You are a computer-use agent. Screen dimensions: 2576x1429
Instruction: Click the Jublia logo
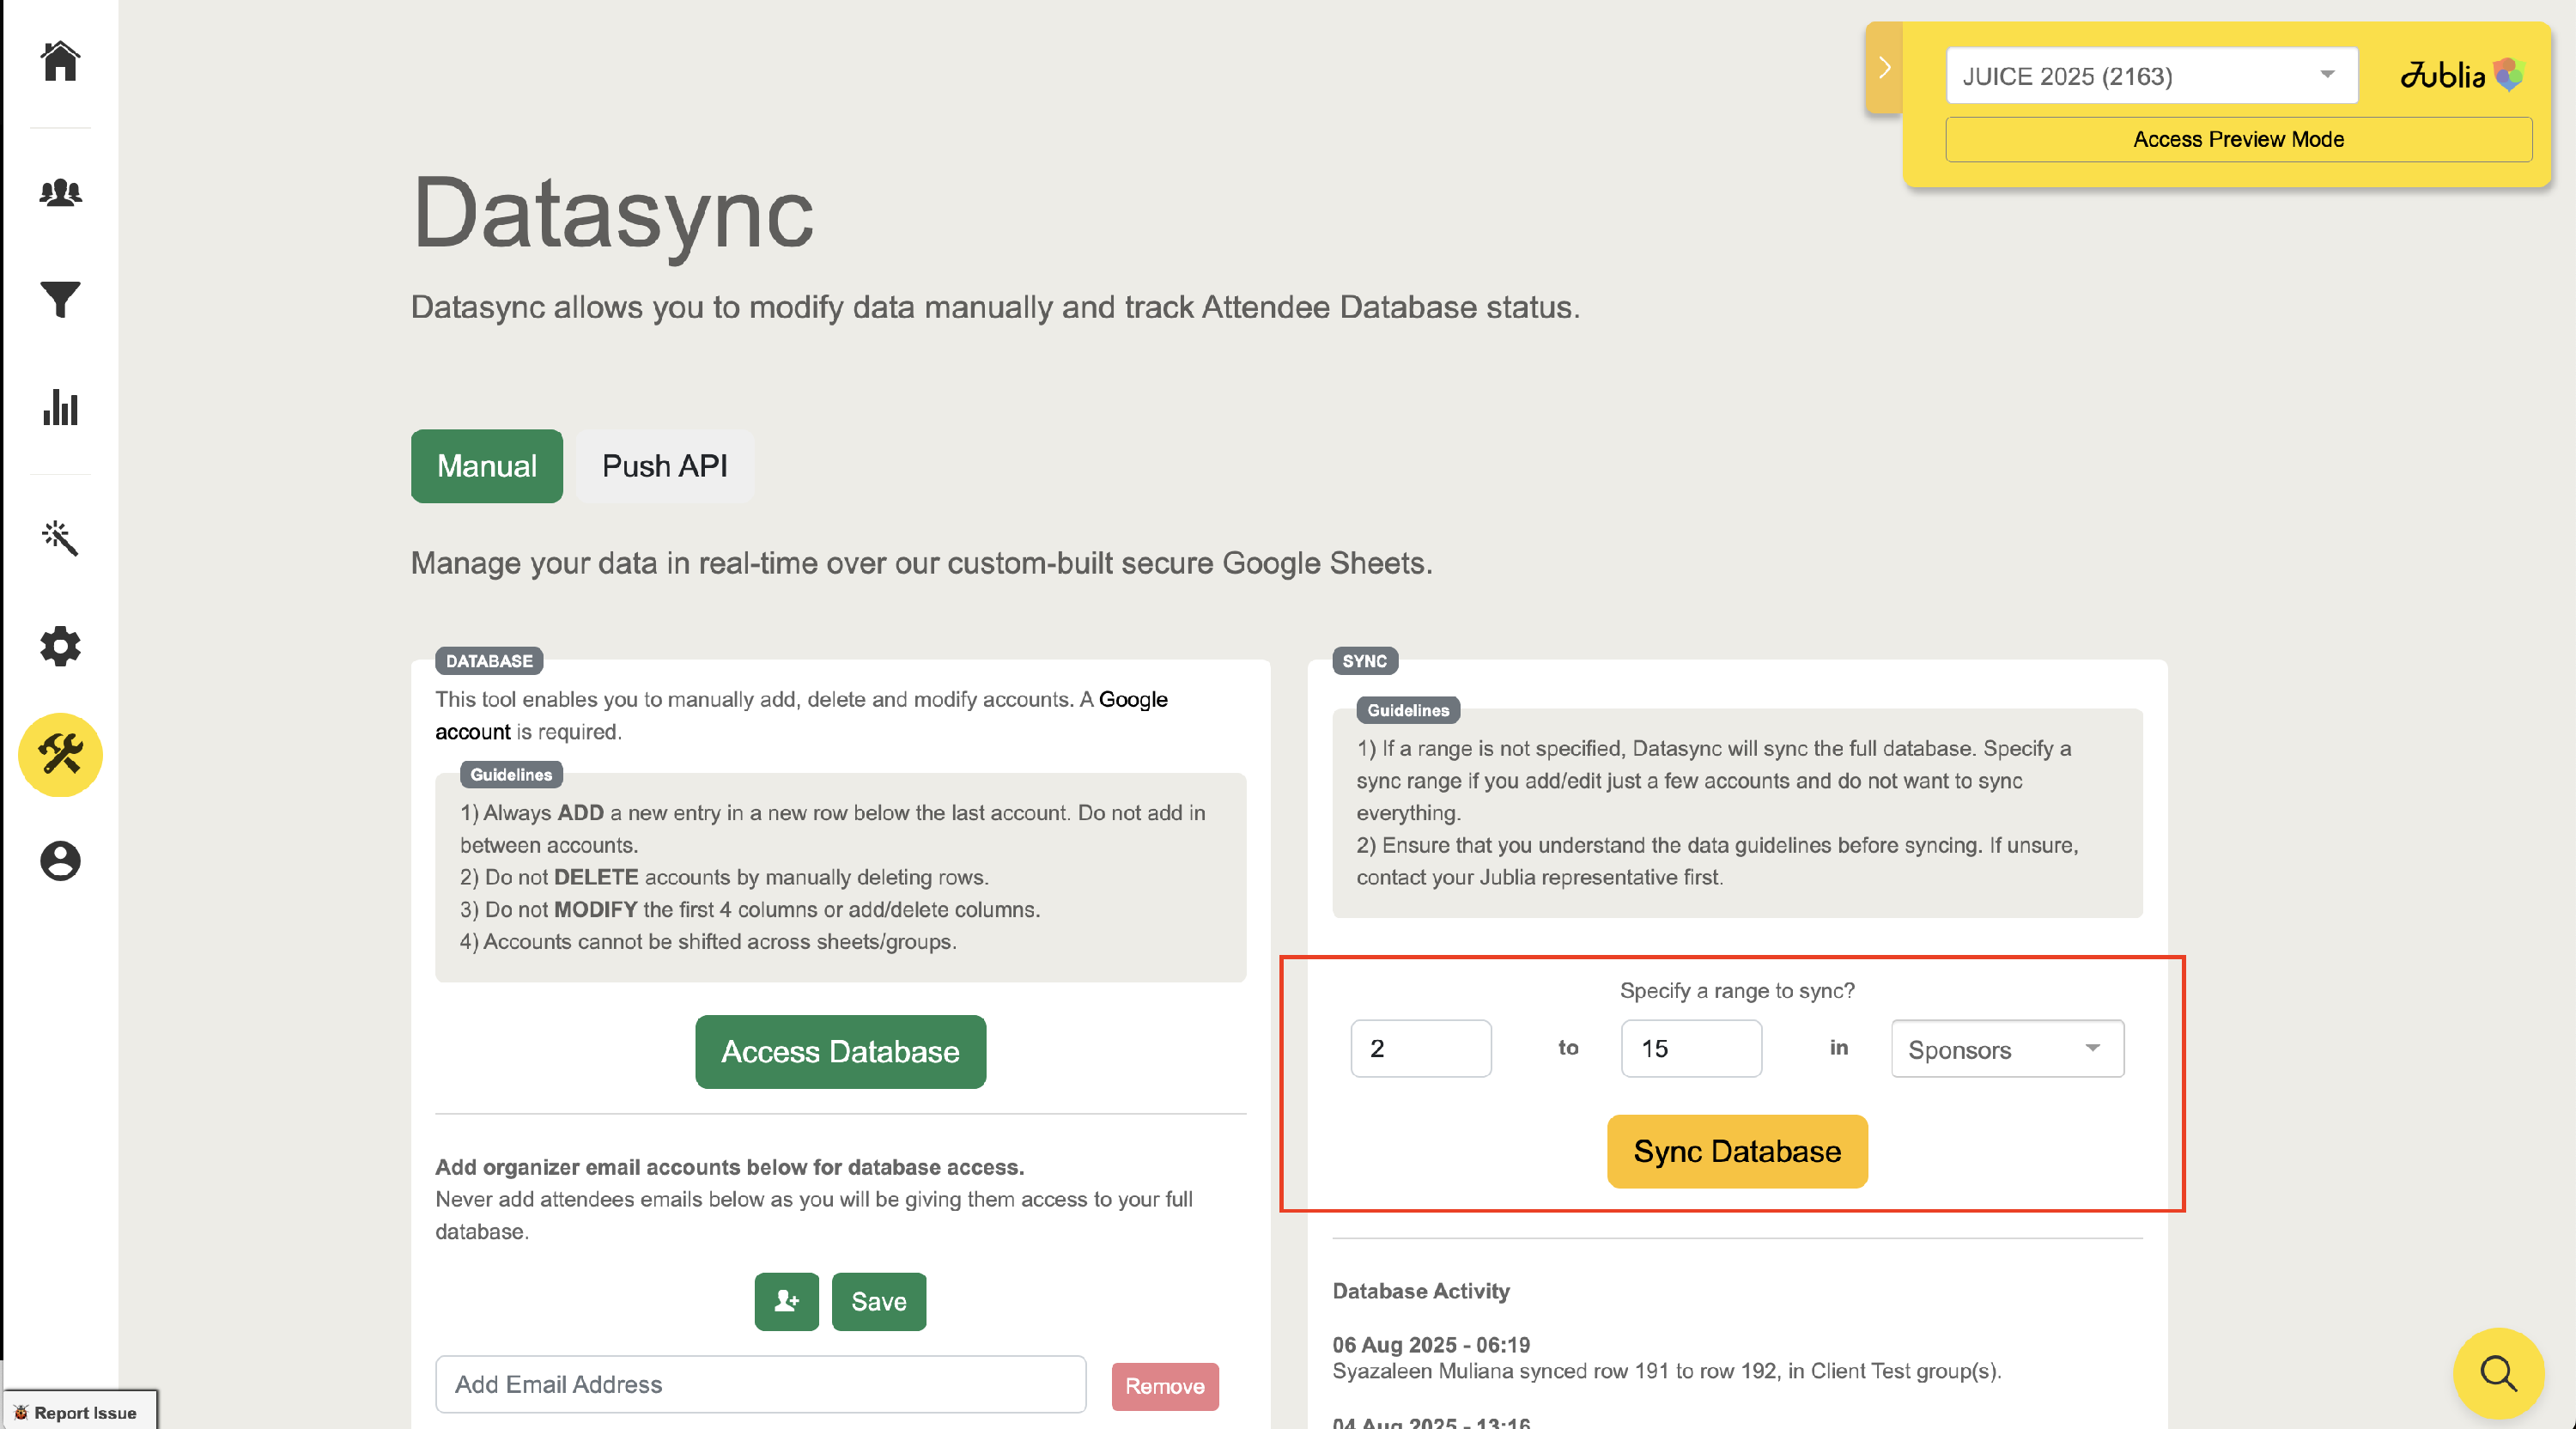[x=2463, y=75]
